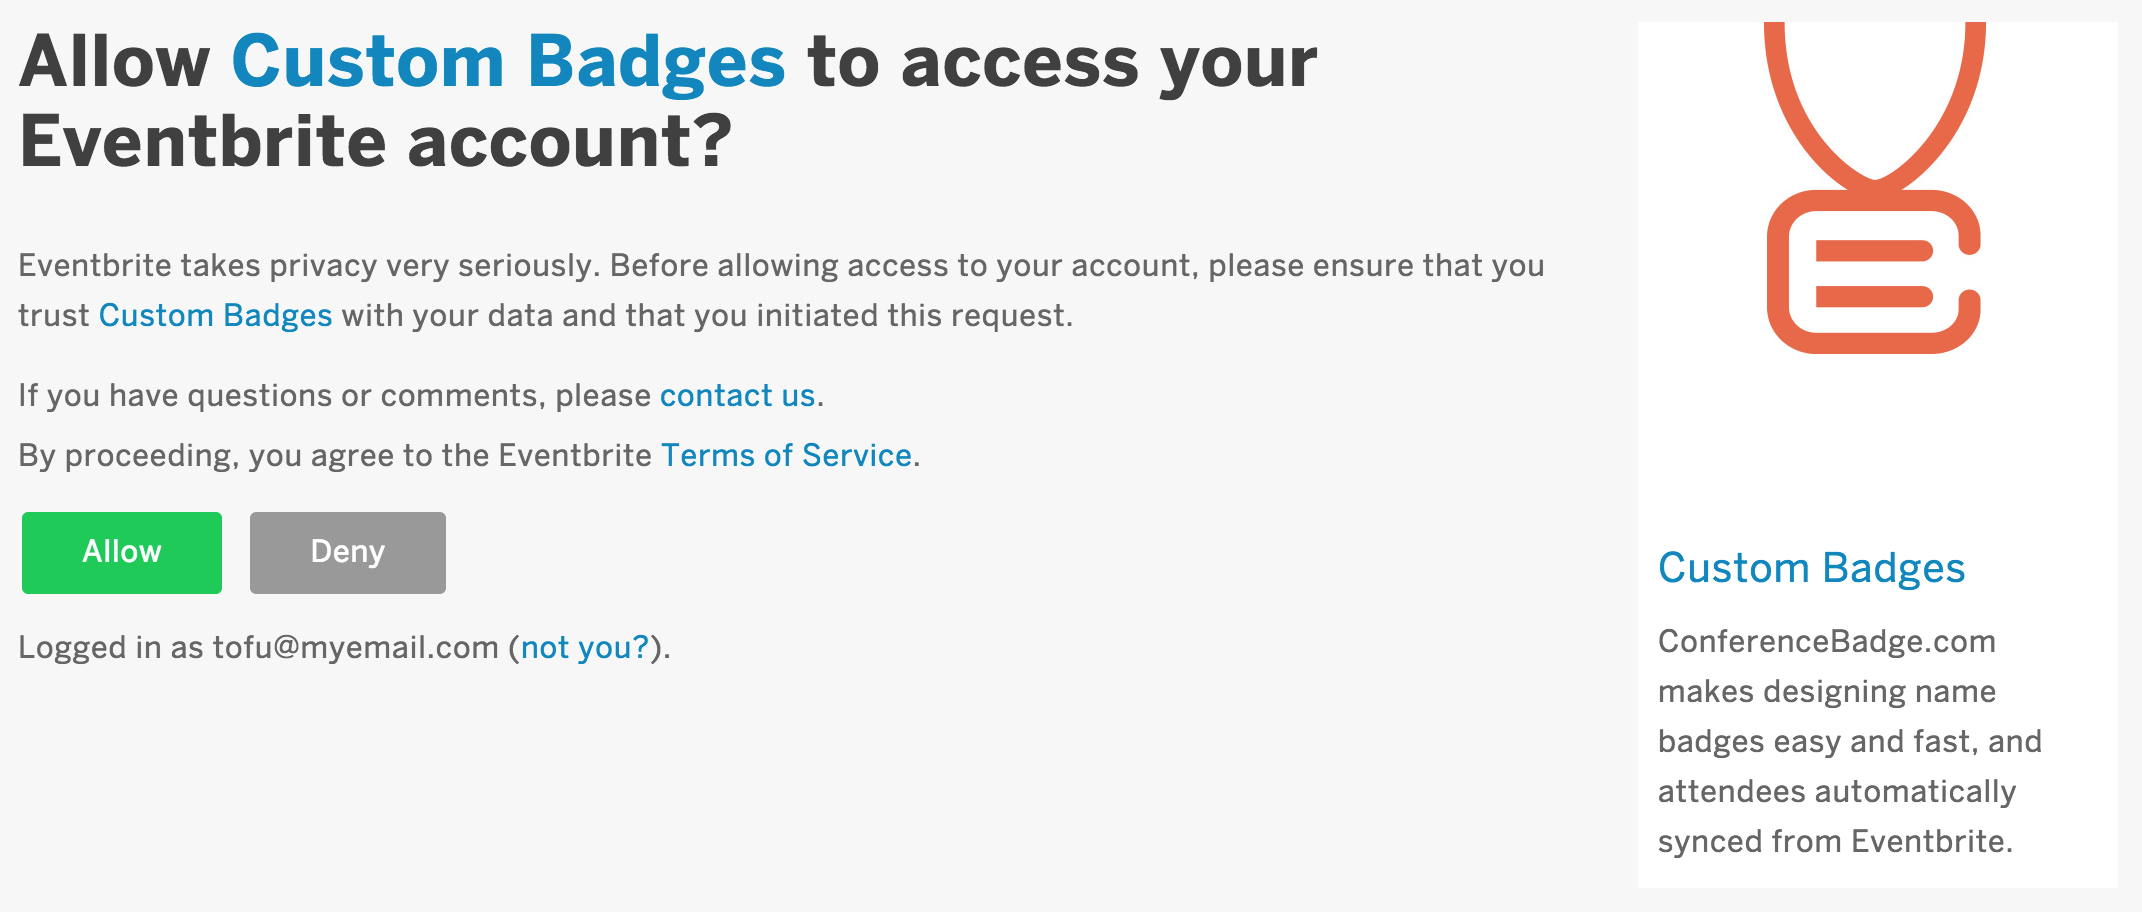Click the orange lanyard badge logo
Viewport: 2142px width, 912px height.
coord(1874,190)
